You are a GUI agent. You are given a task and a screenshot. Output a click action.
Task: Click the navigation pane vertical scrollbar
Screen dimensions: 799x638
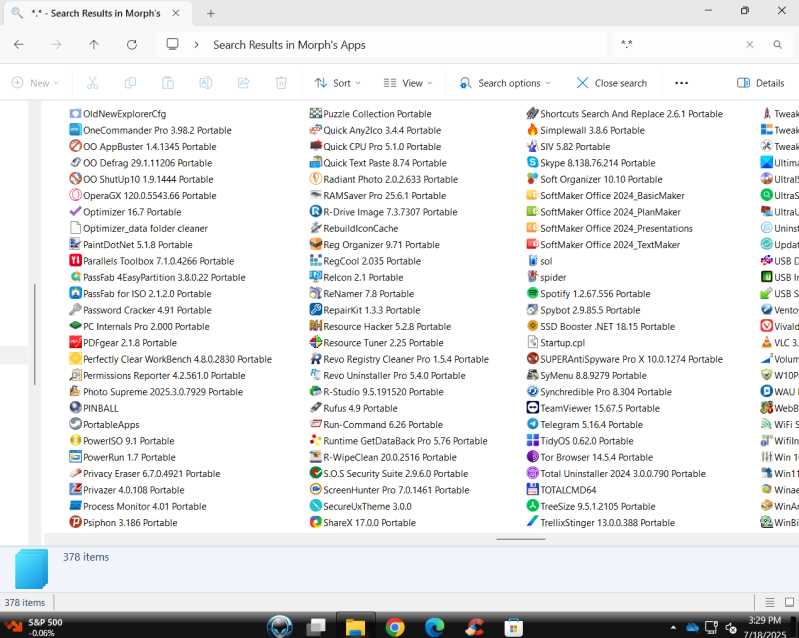click(35, 334)
